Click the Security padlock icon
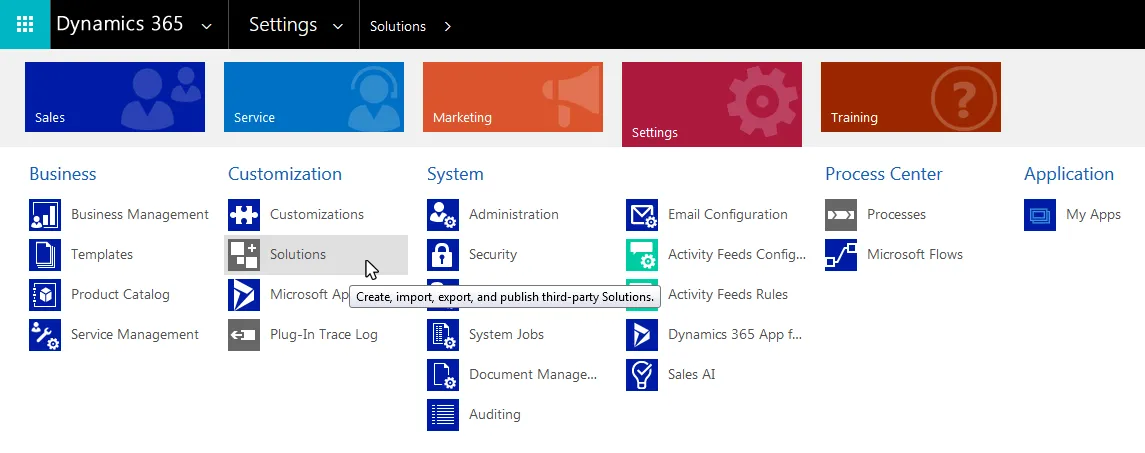The width and height of the screenshot is (1145, 453). point(443,255)
